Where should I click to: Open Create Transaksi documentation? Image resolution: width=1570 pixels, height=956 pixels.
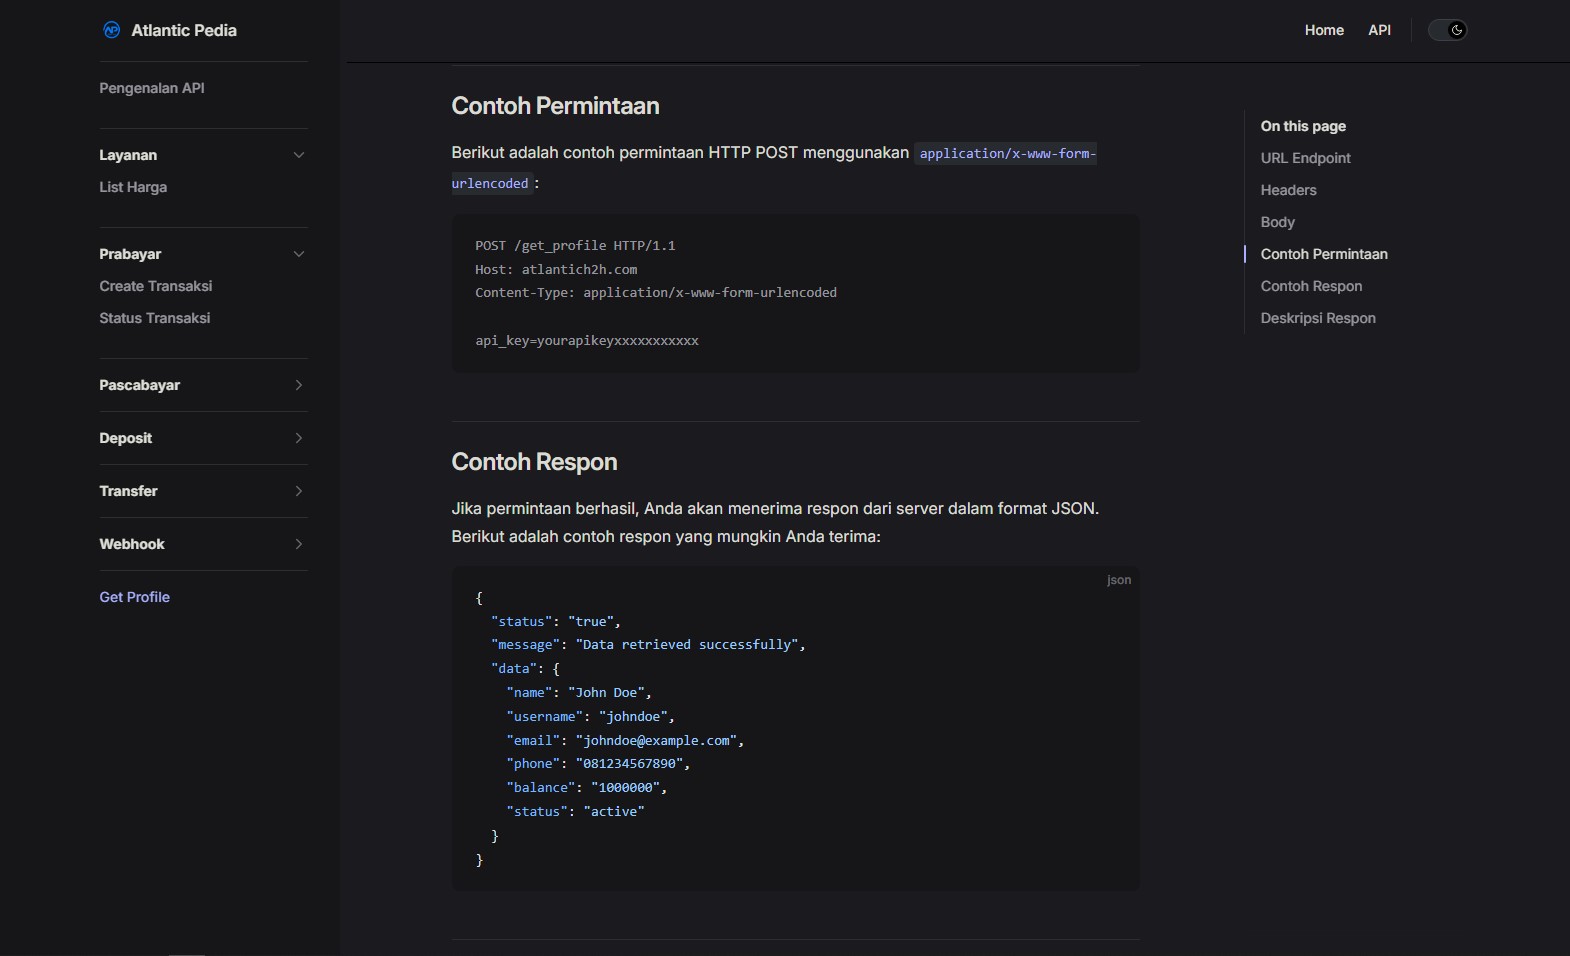pos(156,286)
